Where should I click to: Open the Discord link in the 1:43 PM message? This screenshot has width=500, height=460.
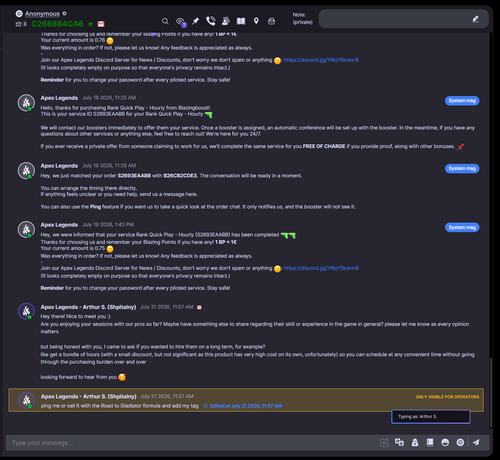click(321, 268)
